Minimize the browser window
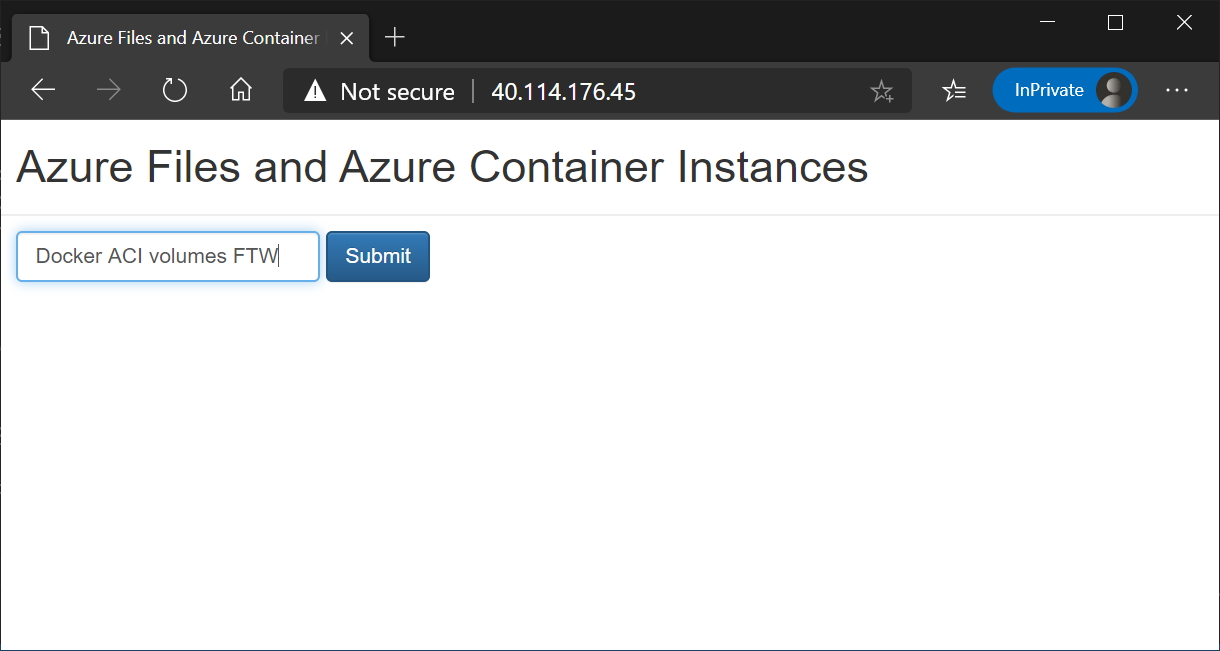Image resolution: width=1220 pixels, height=651 pixels. point(1047,22)
